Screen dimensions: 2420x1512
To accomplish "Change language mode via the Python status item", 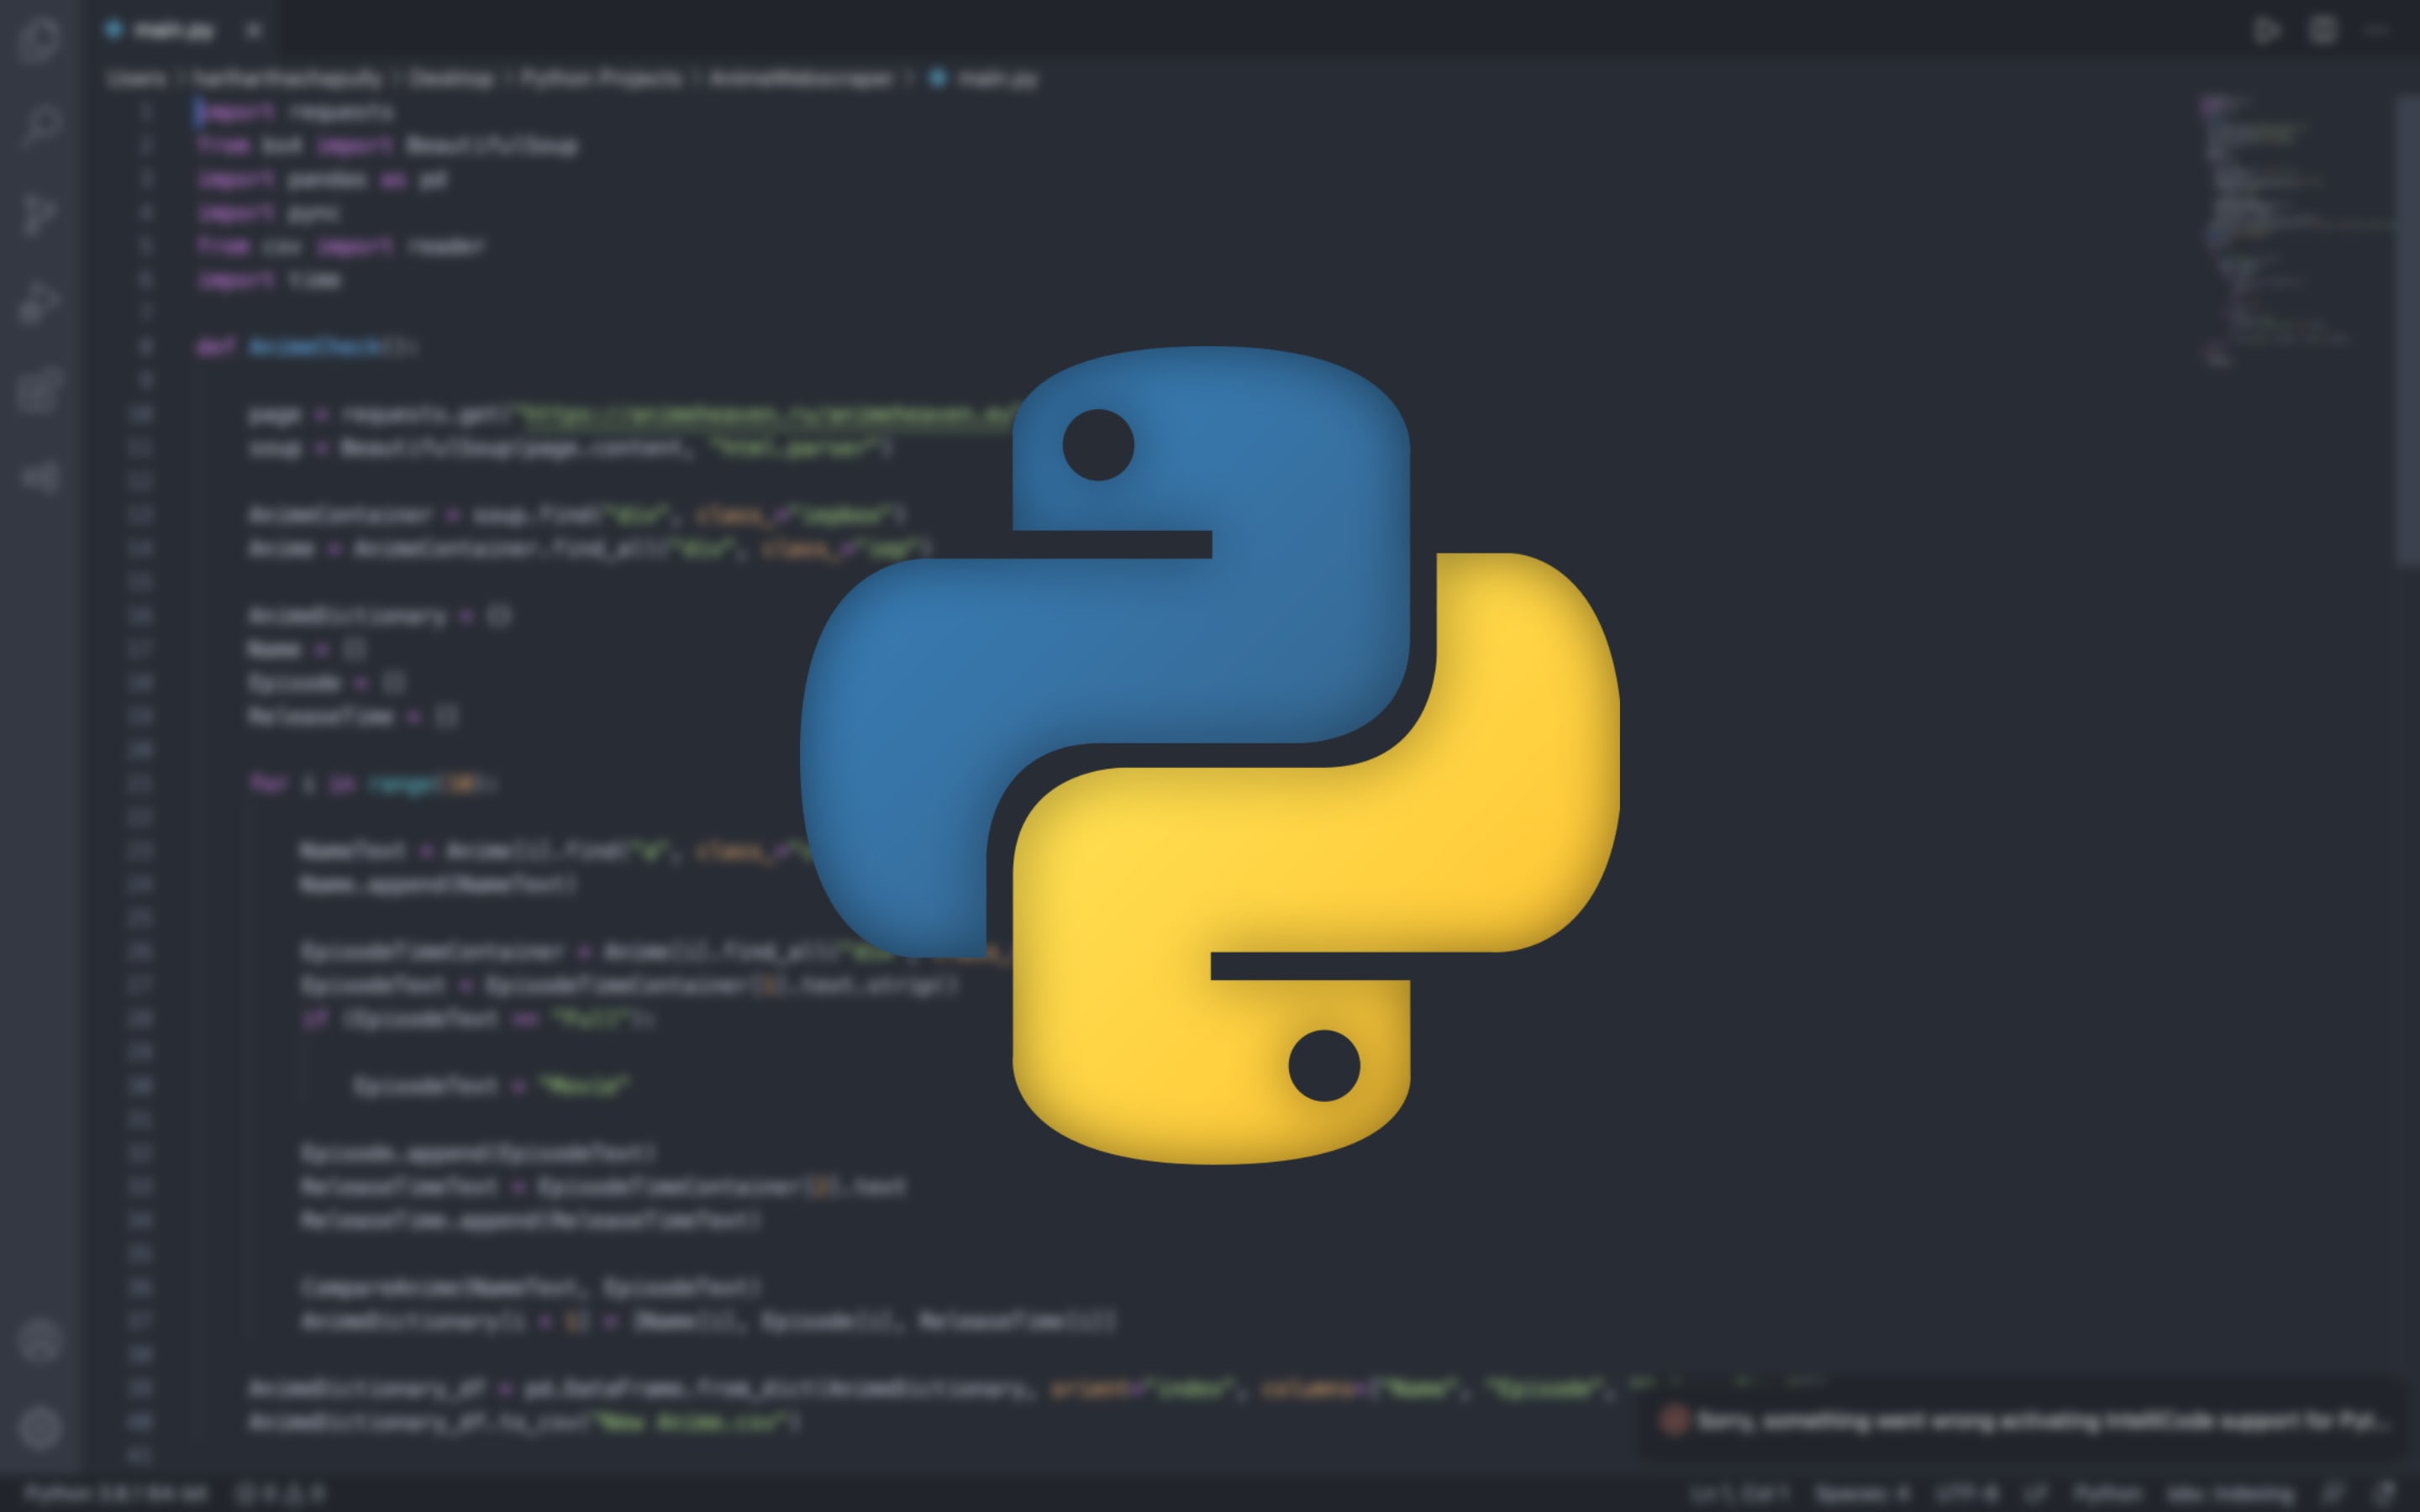I will click(2108, 1493).
